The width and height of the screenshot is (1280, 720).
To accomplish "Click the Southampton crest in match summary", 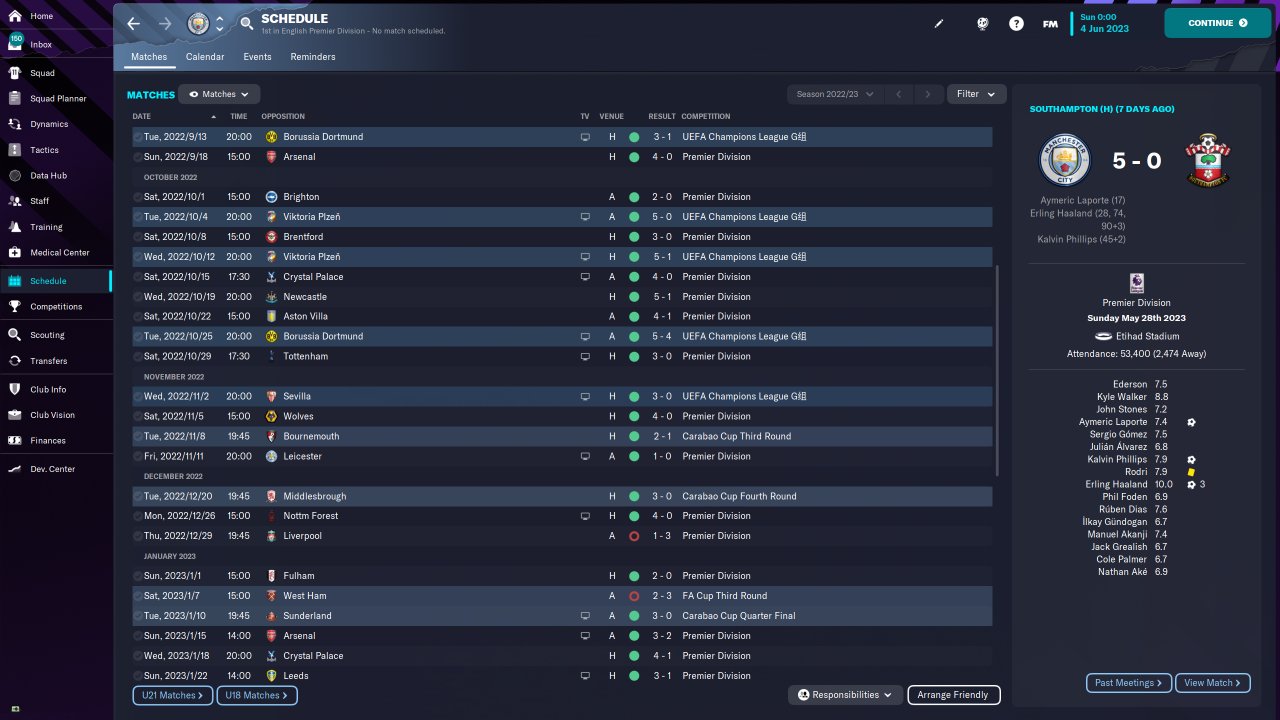I will (x=1207, y=161).
